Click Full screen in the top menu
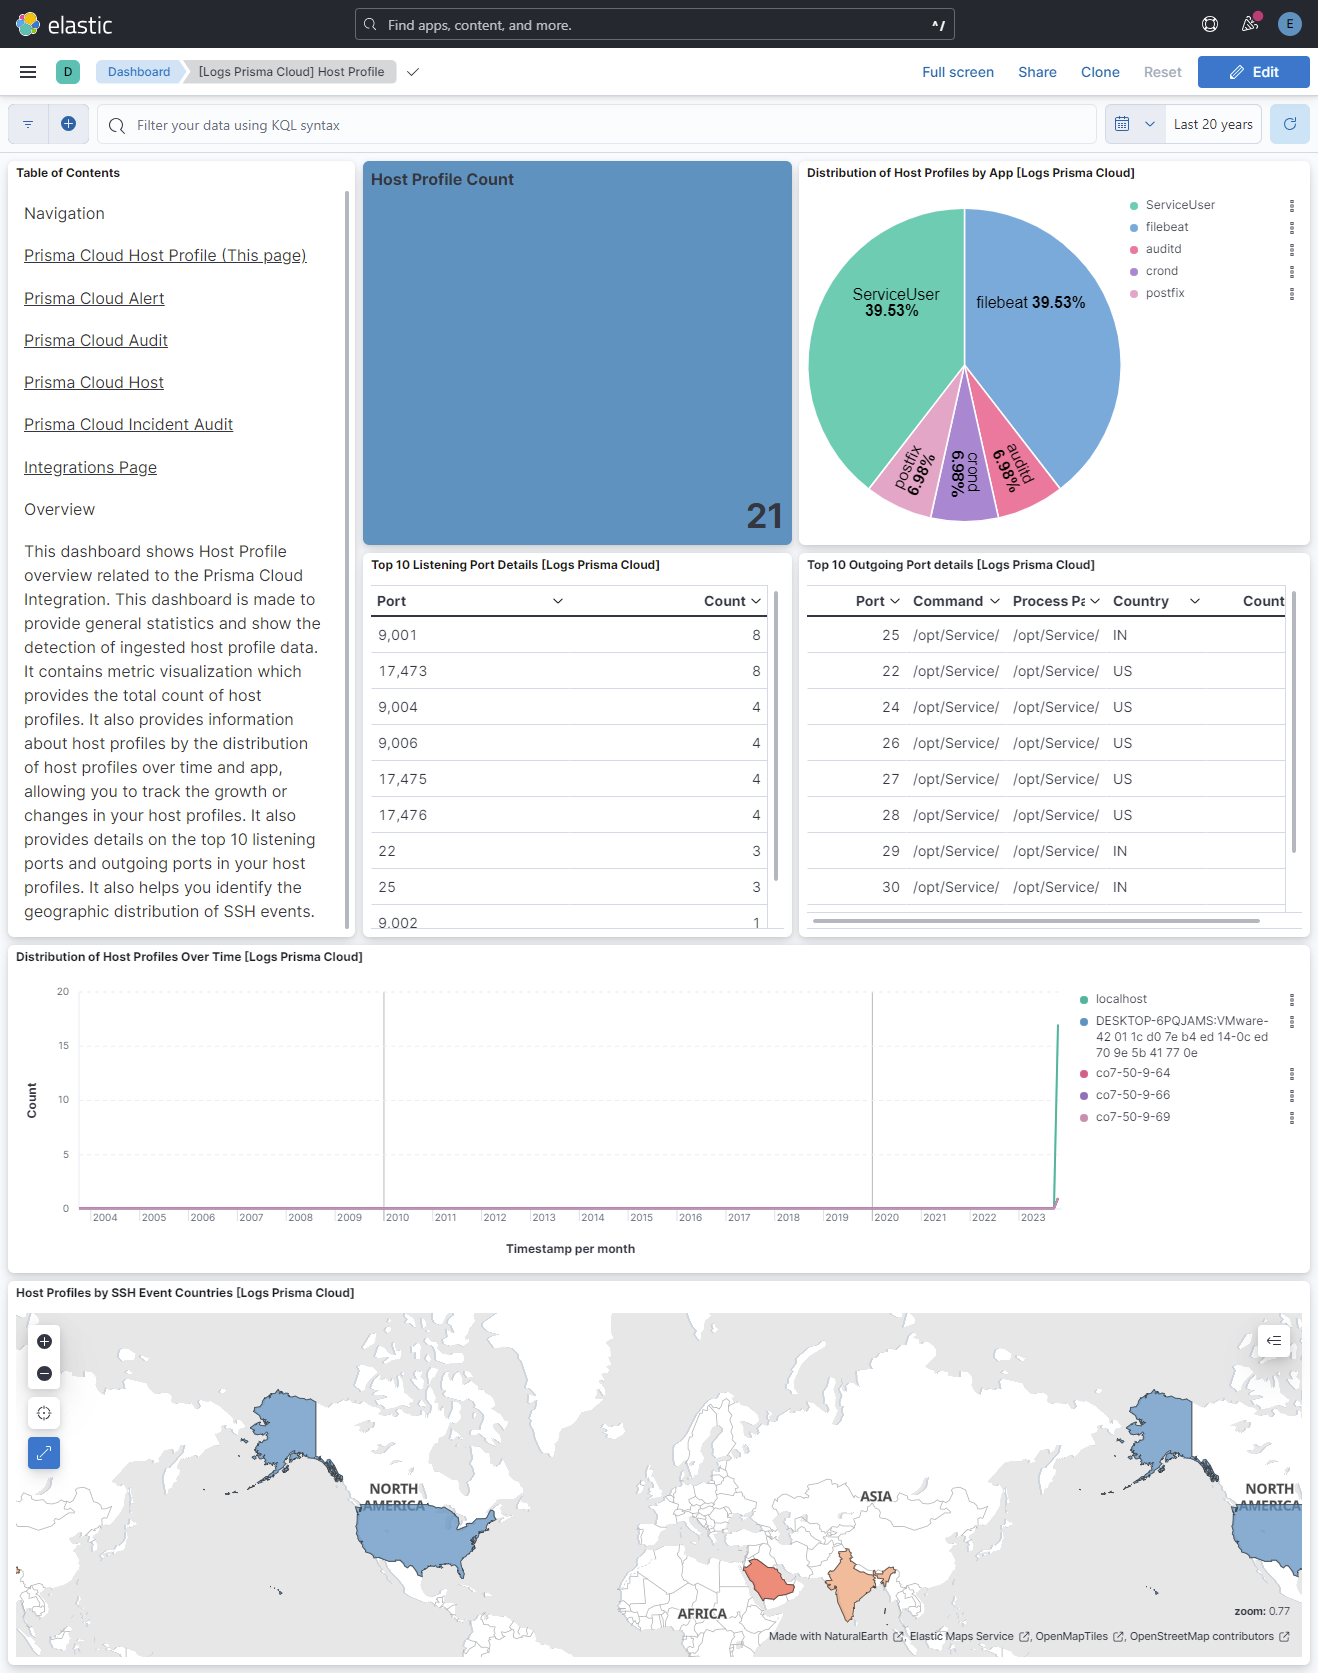This screenshot has height=1673, width=1318. click(x=957, y=72)
